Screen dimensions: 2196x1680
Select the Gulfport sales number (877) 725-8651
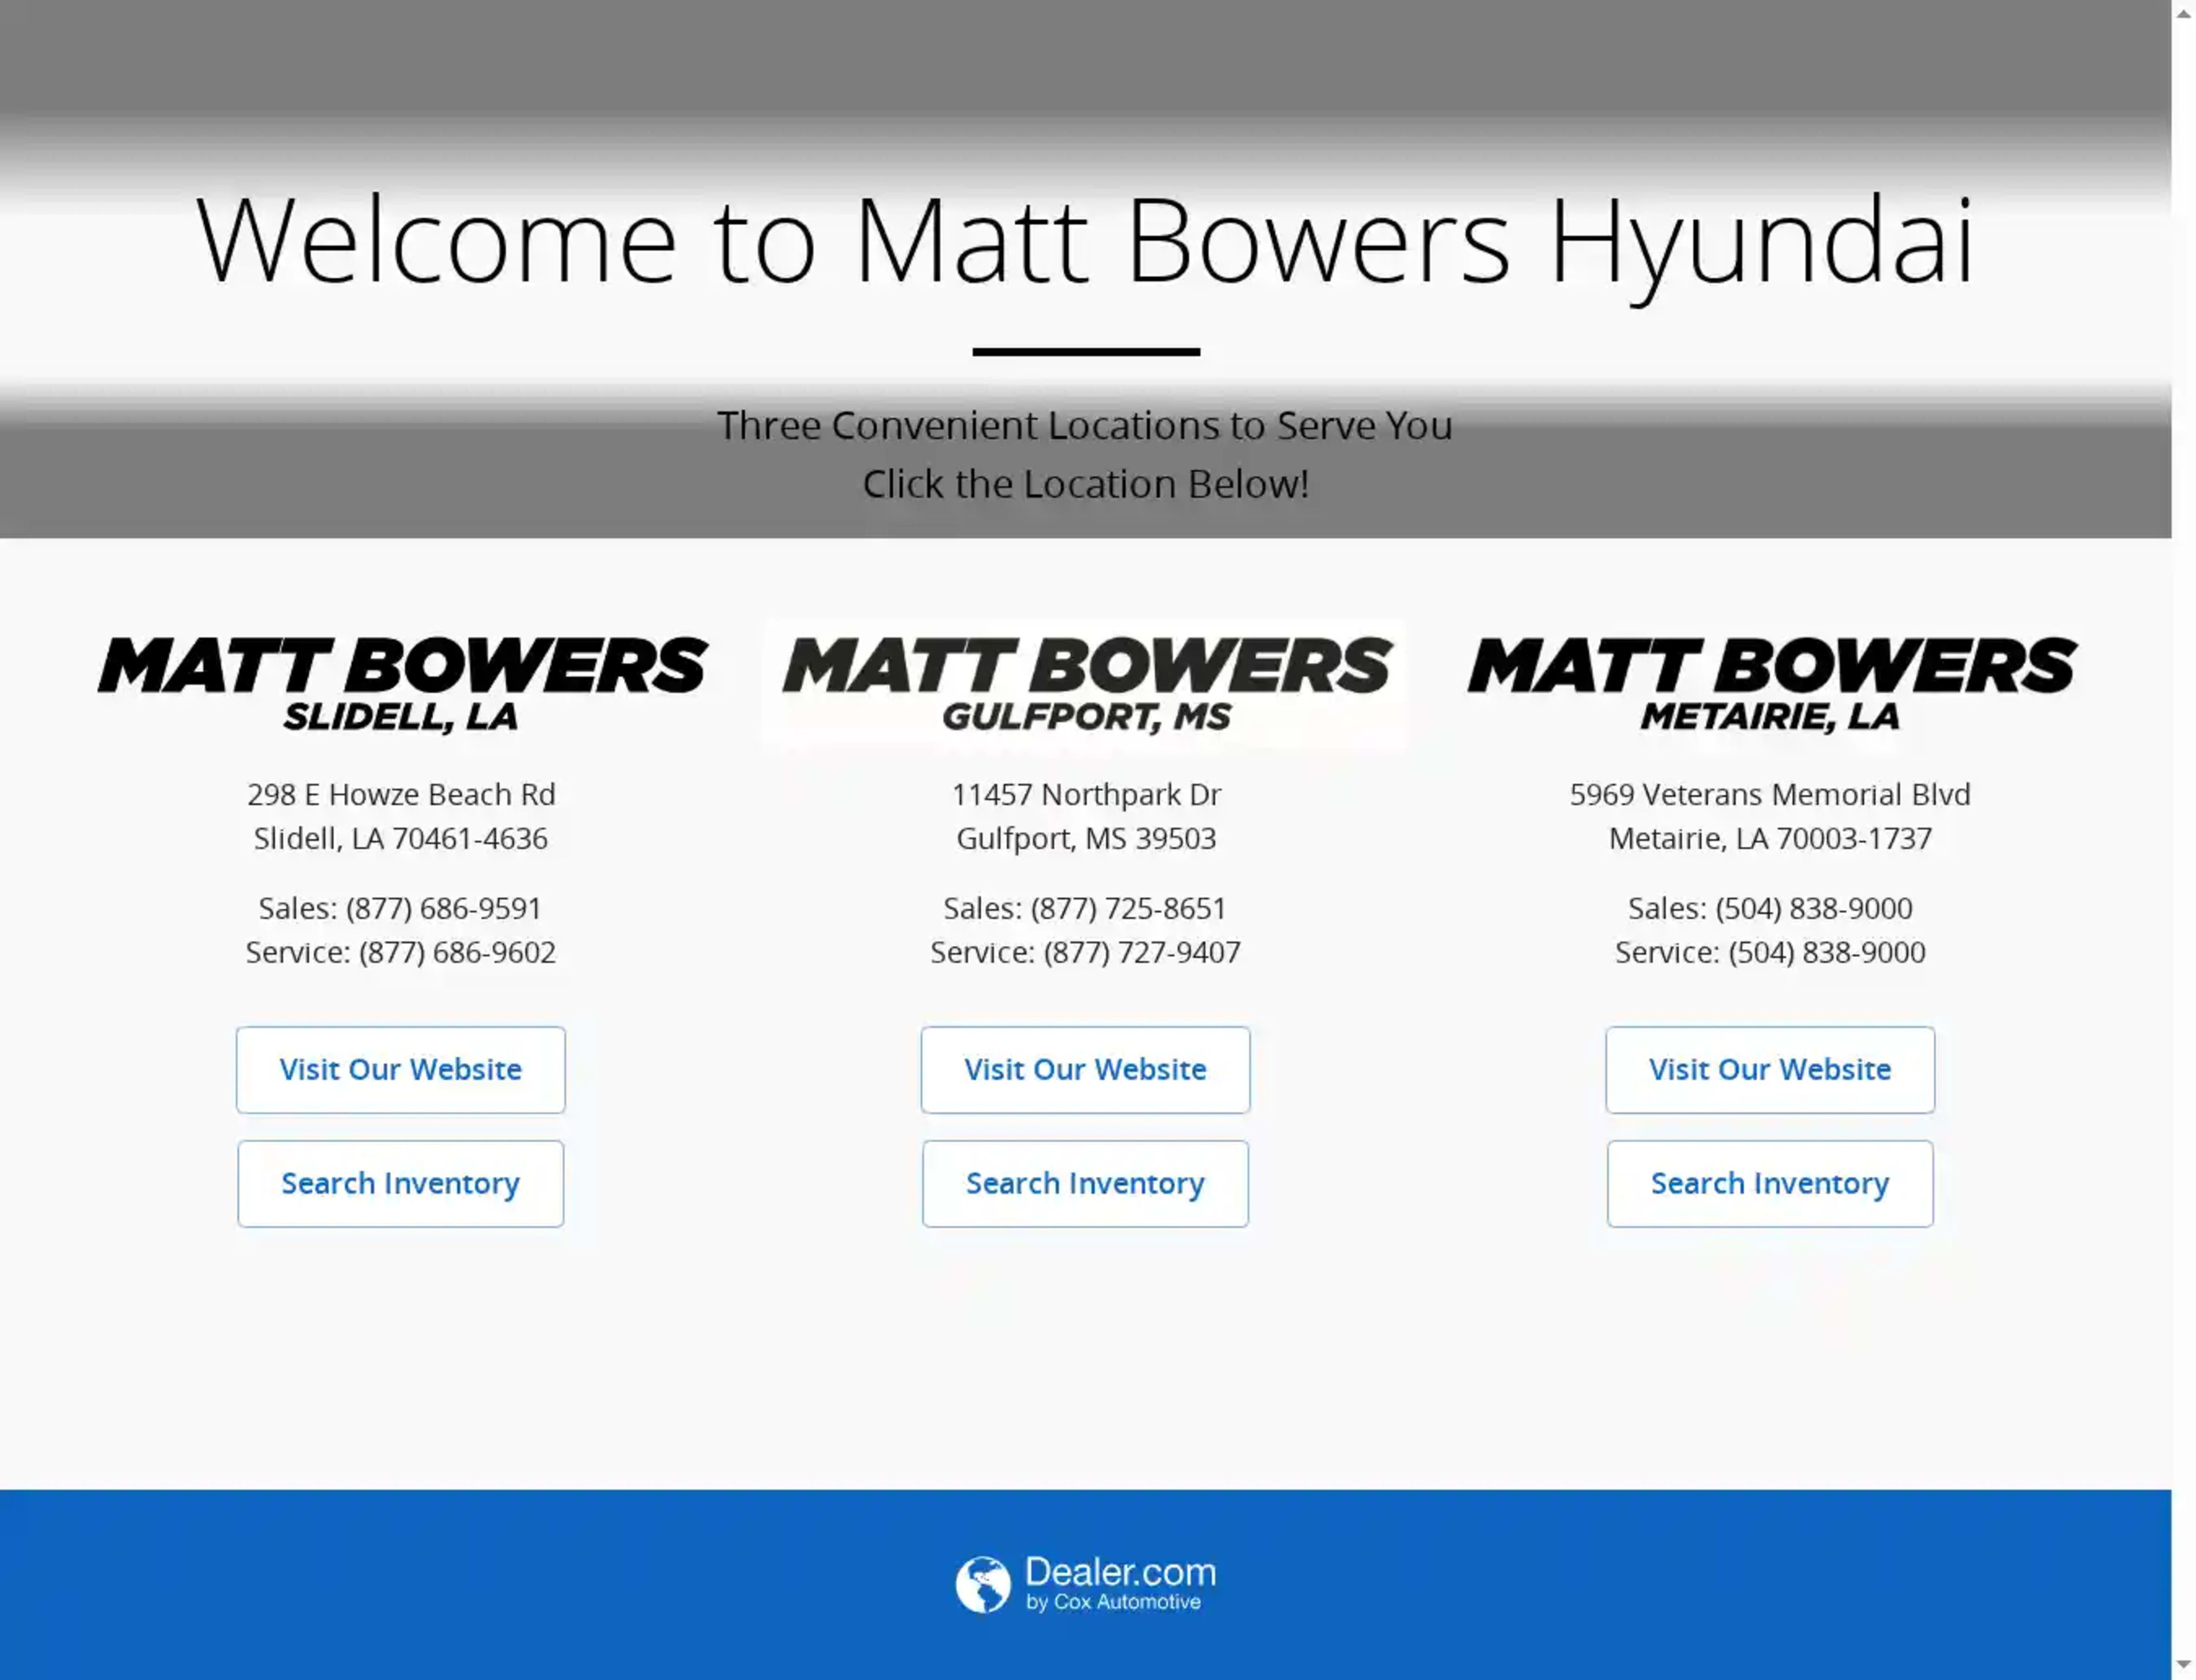tap(1128, 908)
